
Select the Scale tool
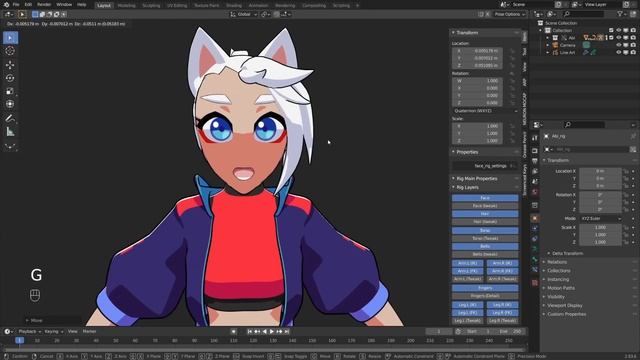(10, 91)
